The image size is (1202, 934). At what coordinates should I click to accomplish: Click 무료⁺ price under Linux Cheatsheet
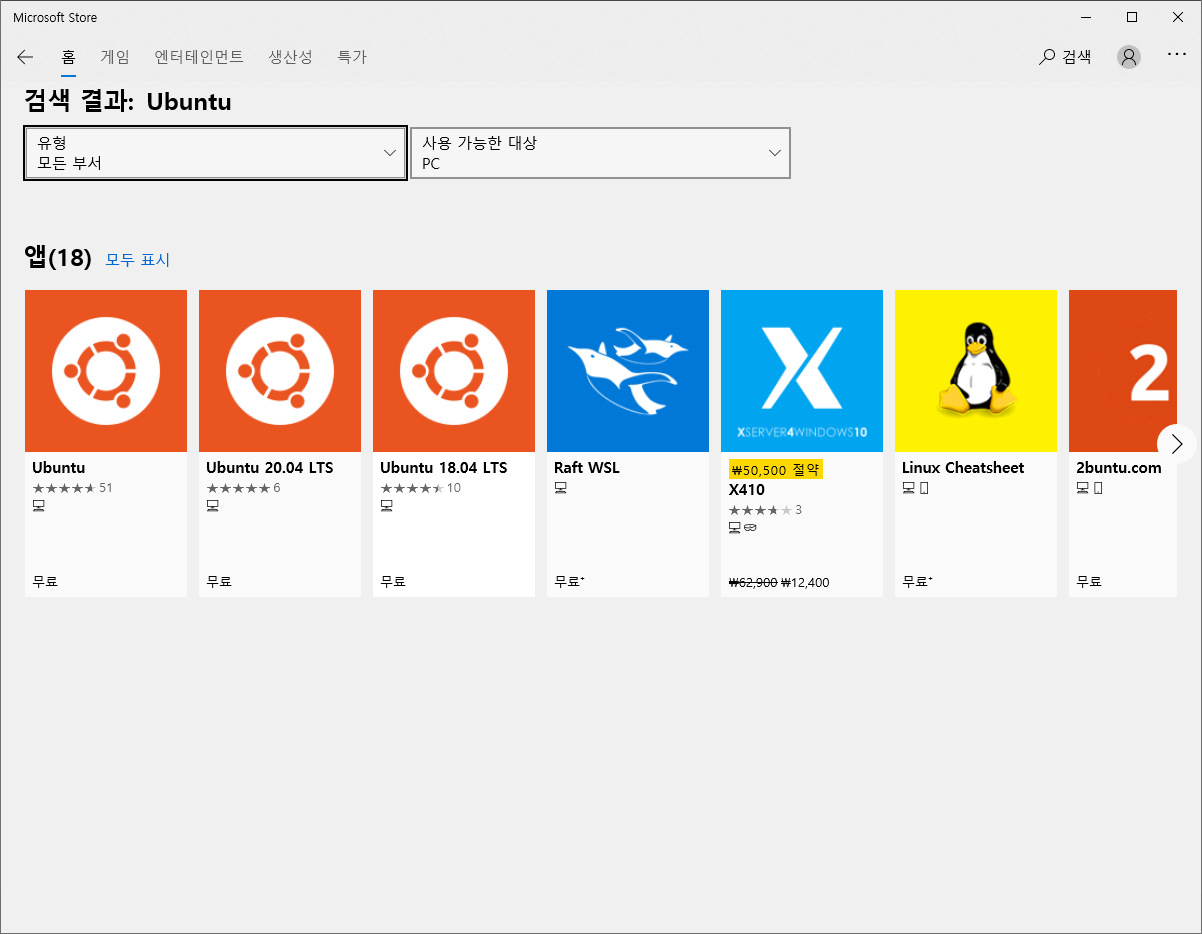click(x=917, y=581)
